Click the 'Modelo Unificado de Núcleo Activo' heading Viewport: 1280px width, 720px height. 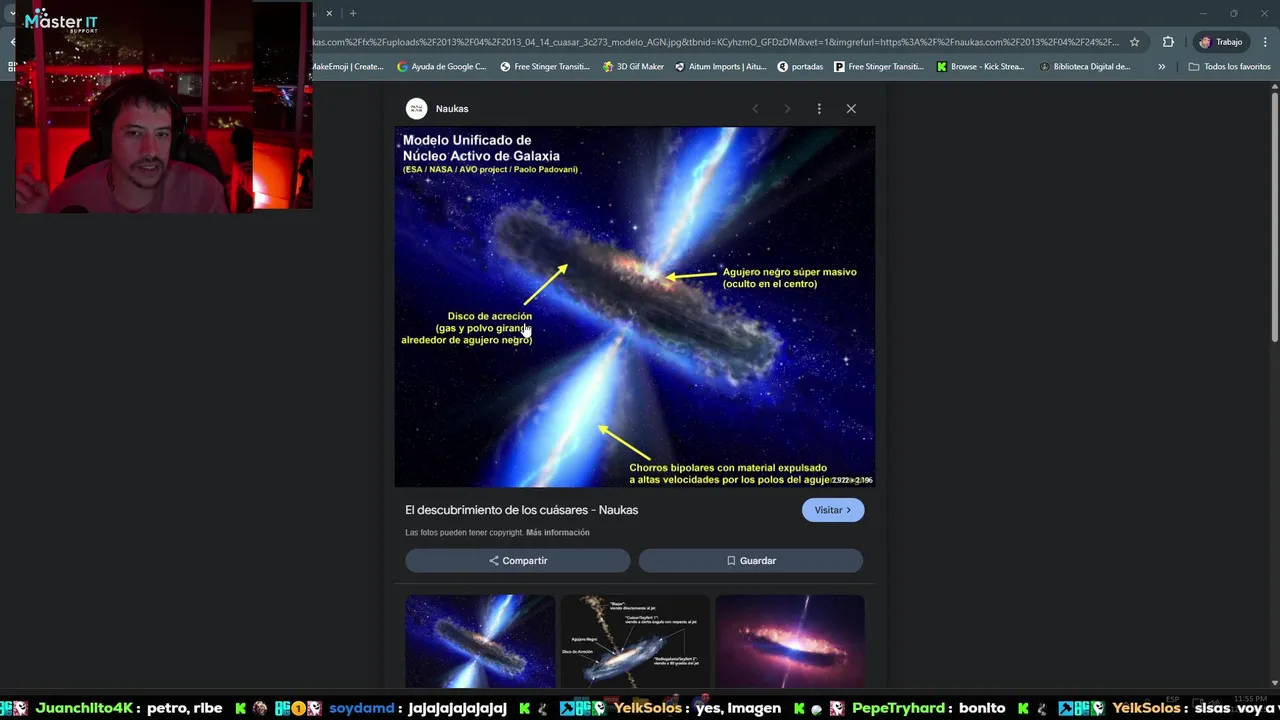[481, 148]
